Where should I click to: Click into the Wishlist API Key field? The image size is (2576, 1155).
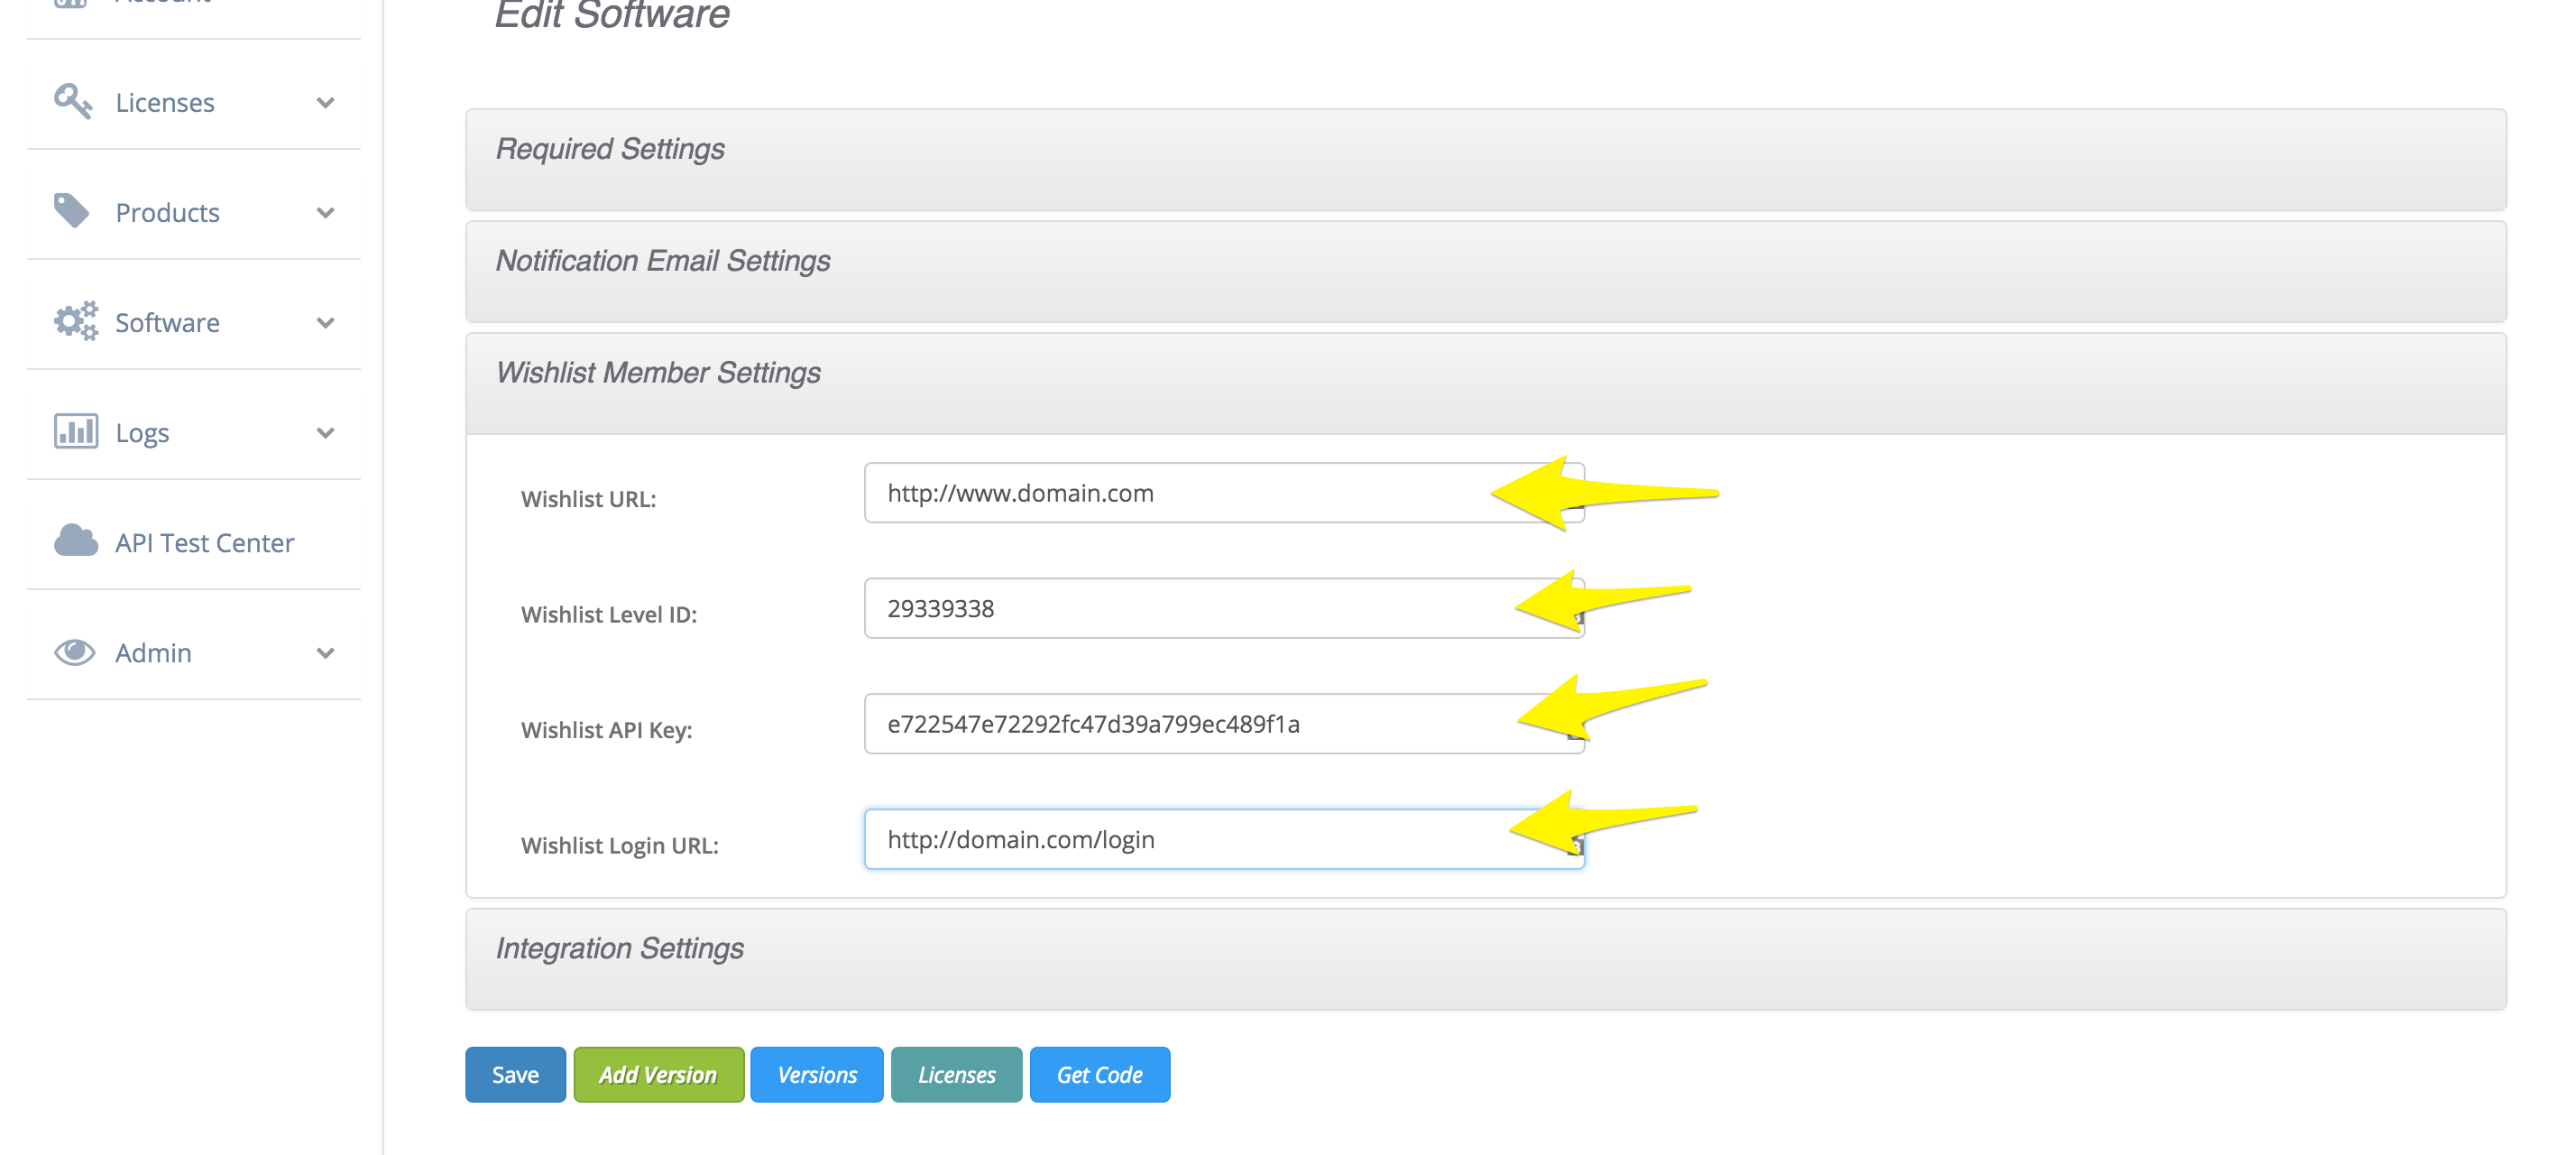click(1224, 724)
